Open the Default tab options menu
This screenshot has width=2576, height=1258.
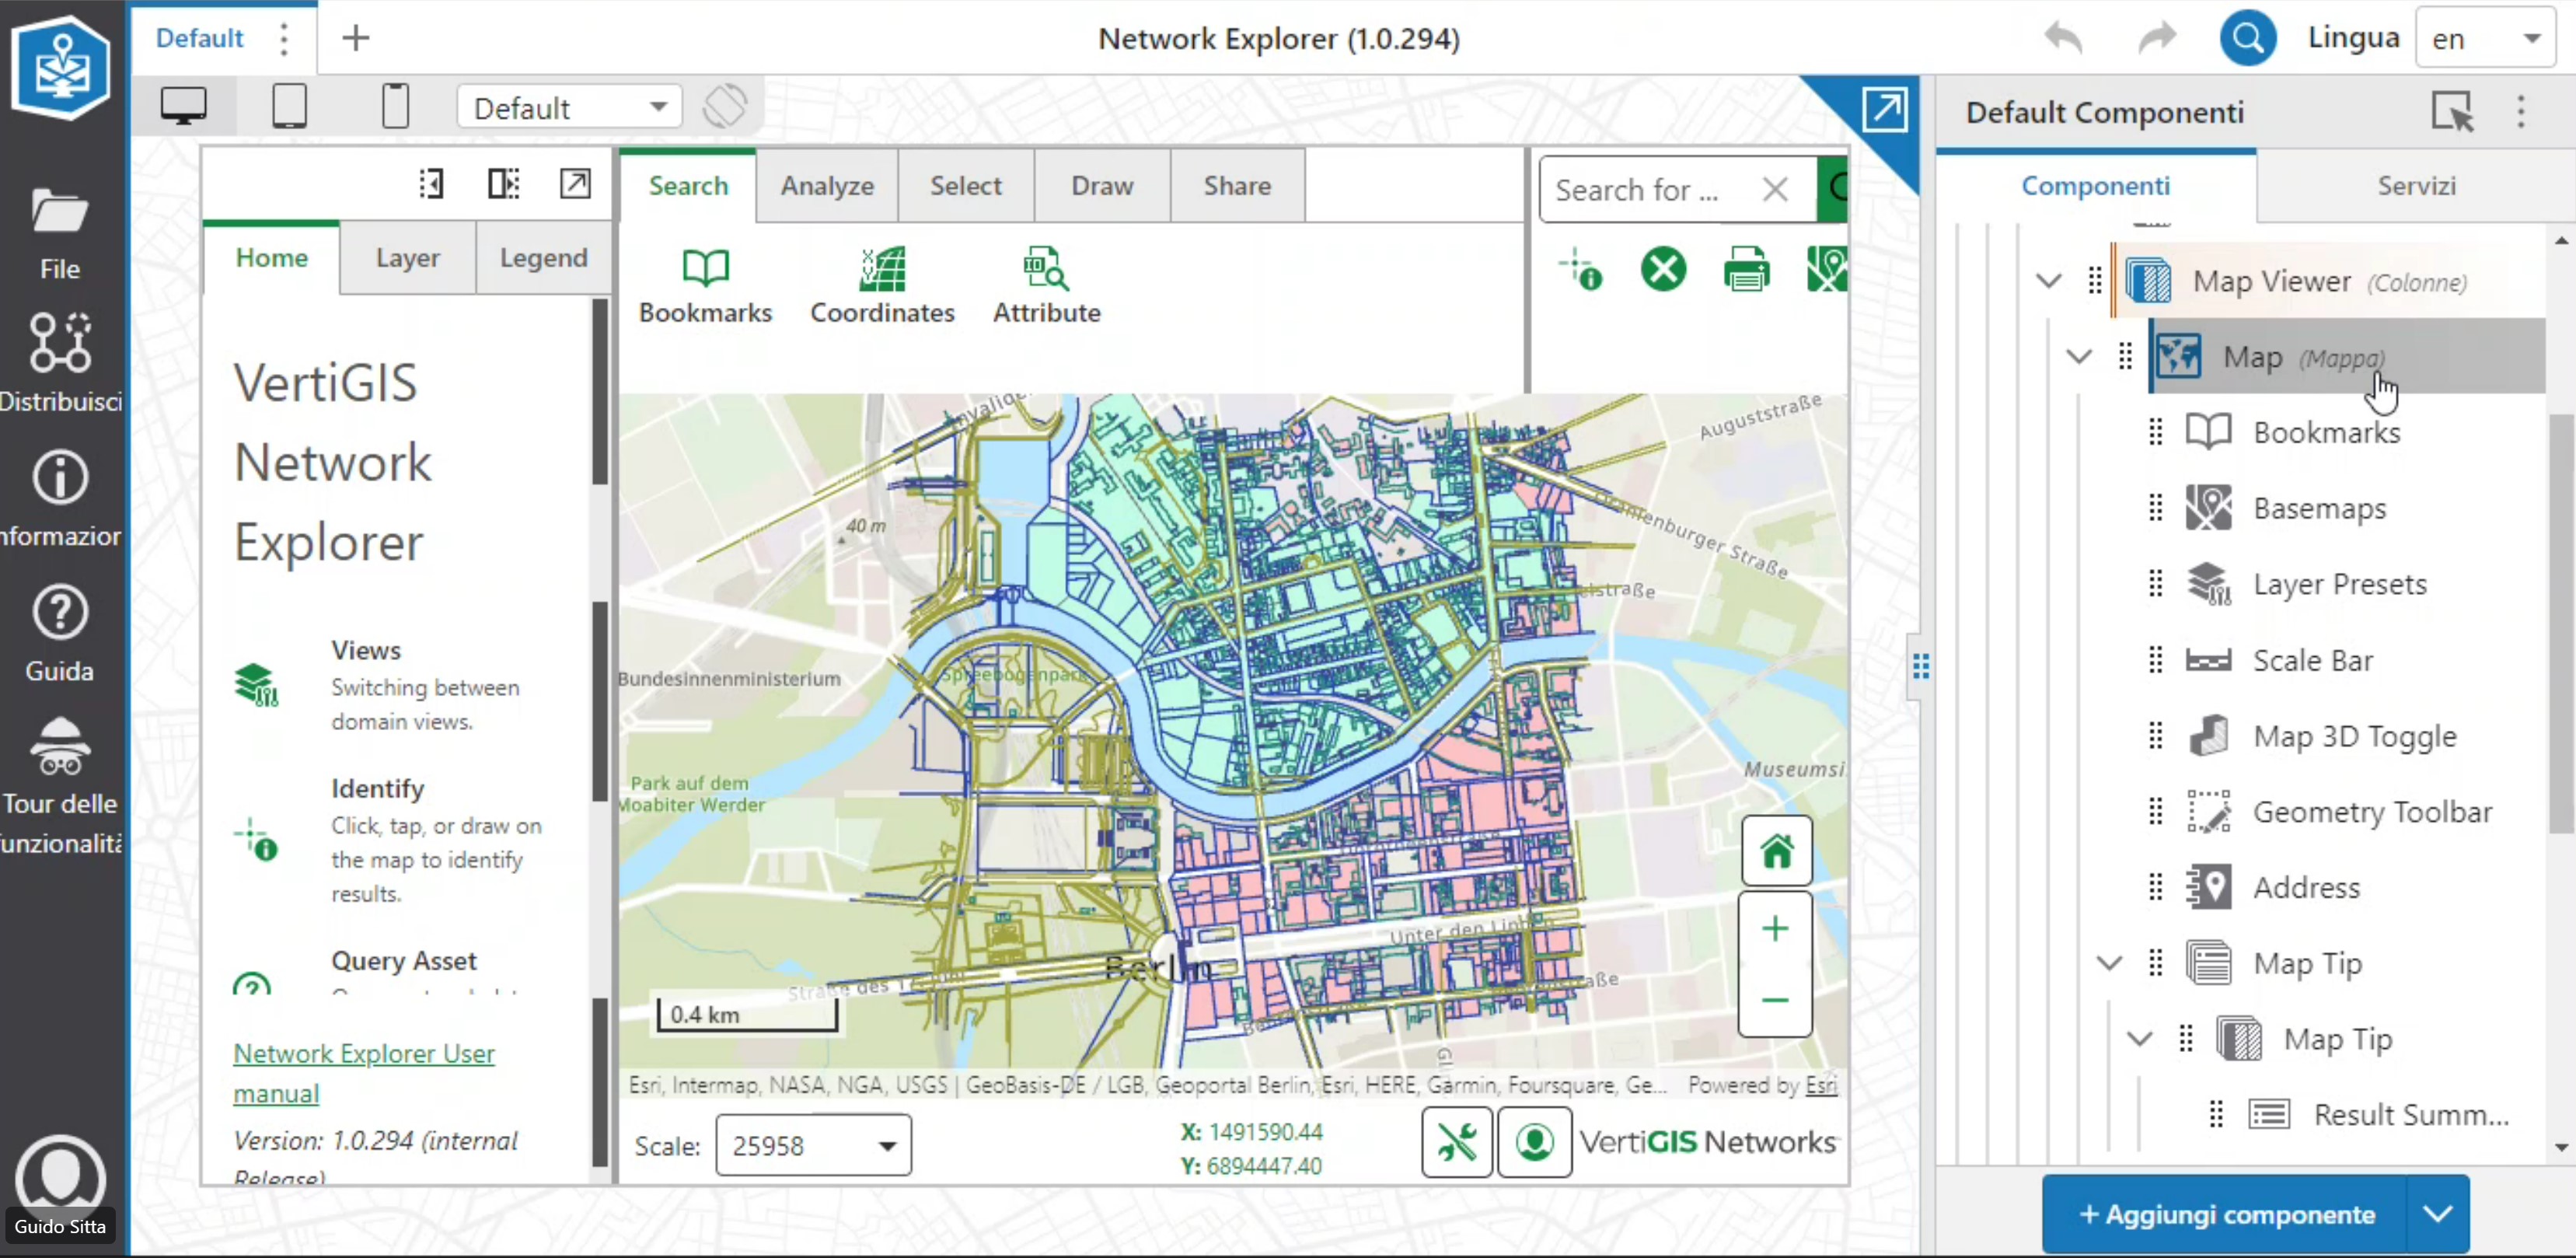(284, 39)
